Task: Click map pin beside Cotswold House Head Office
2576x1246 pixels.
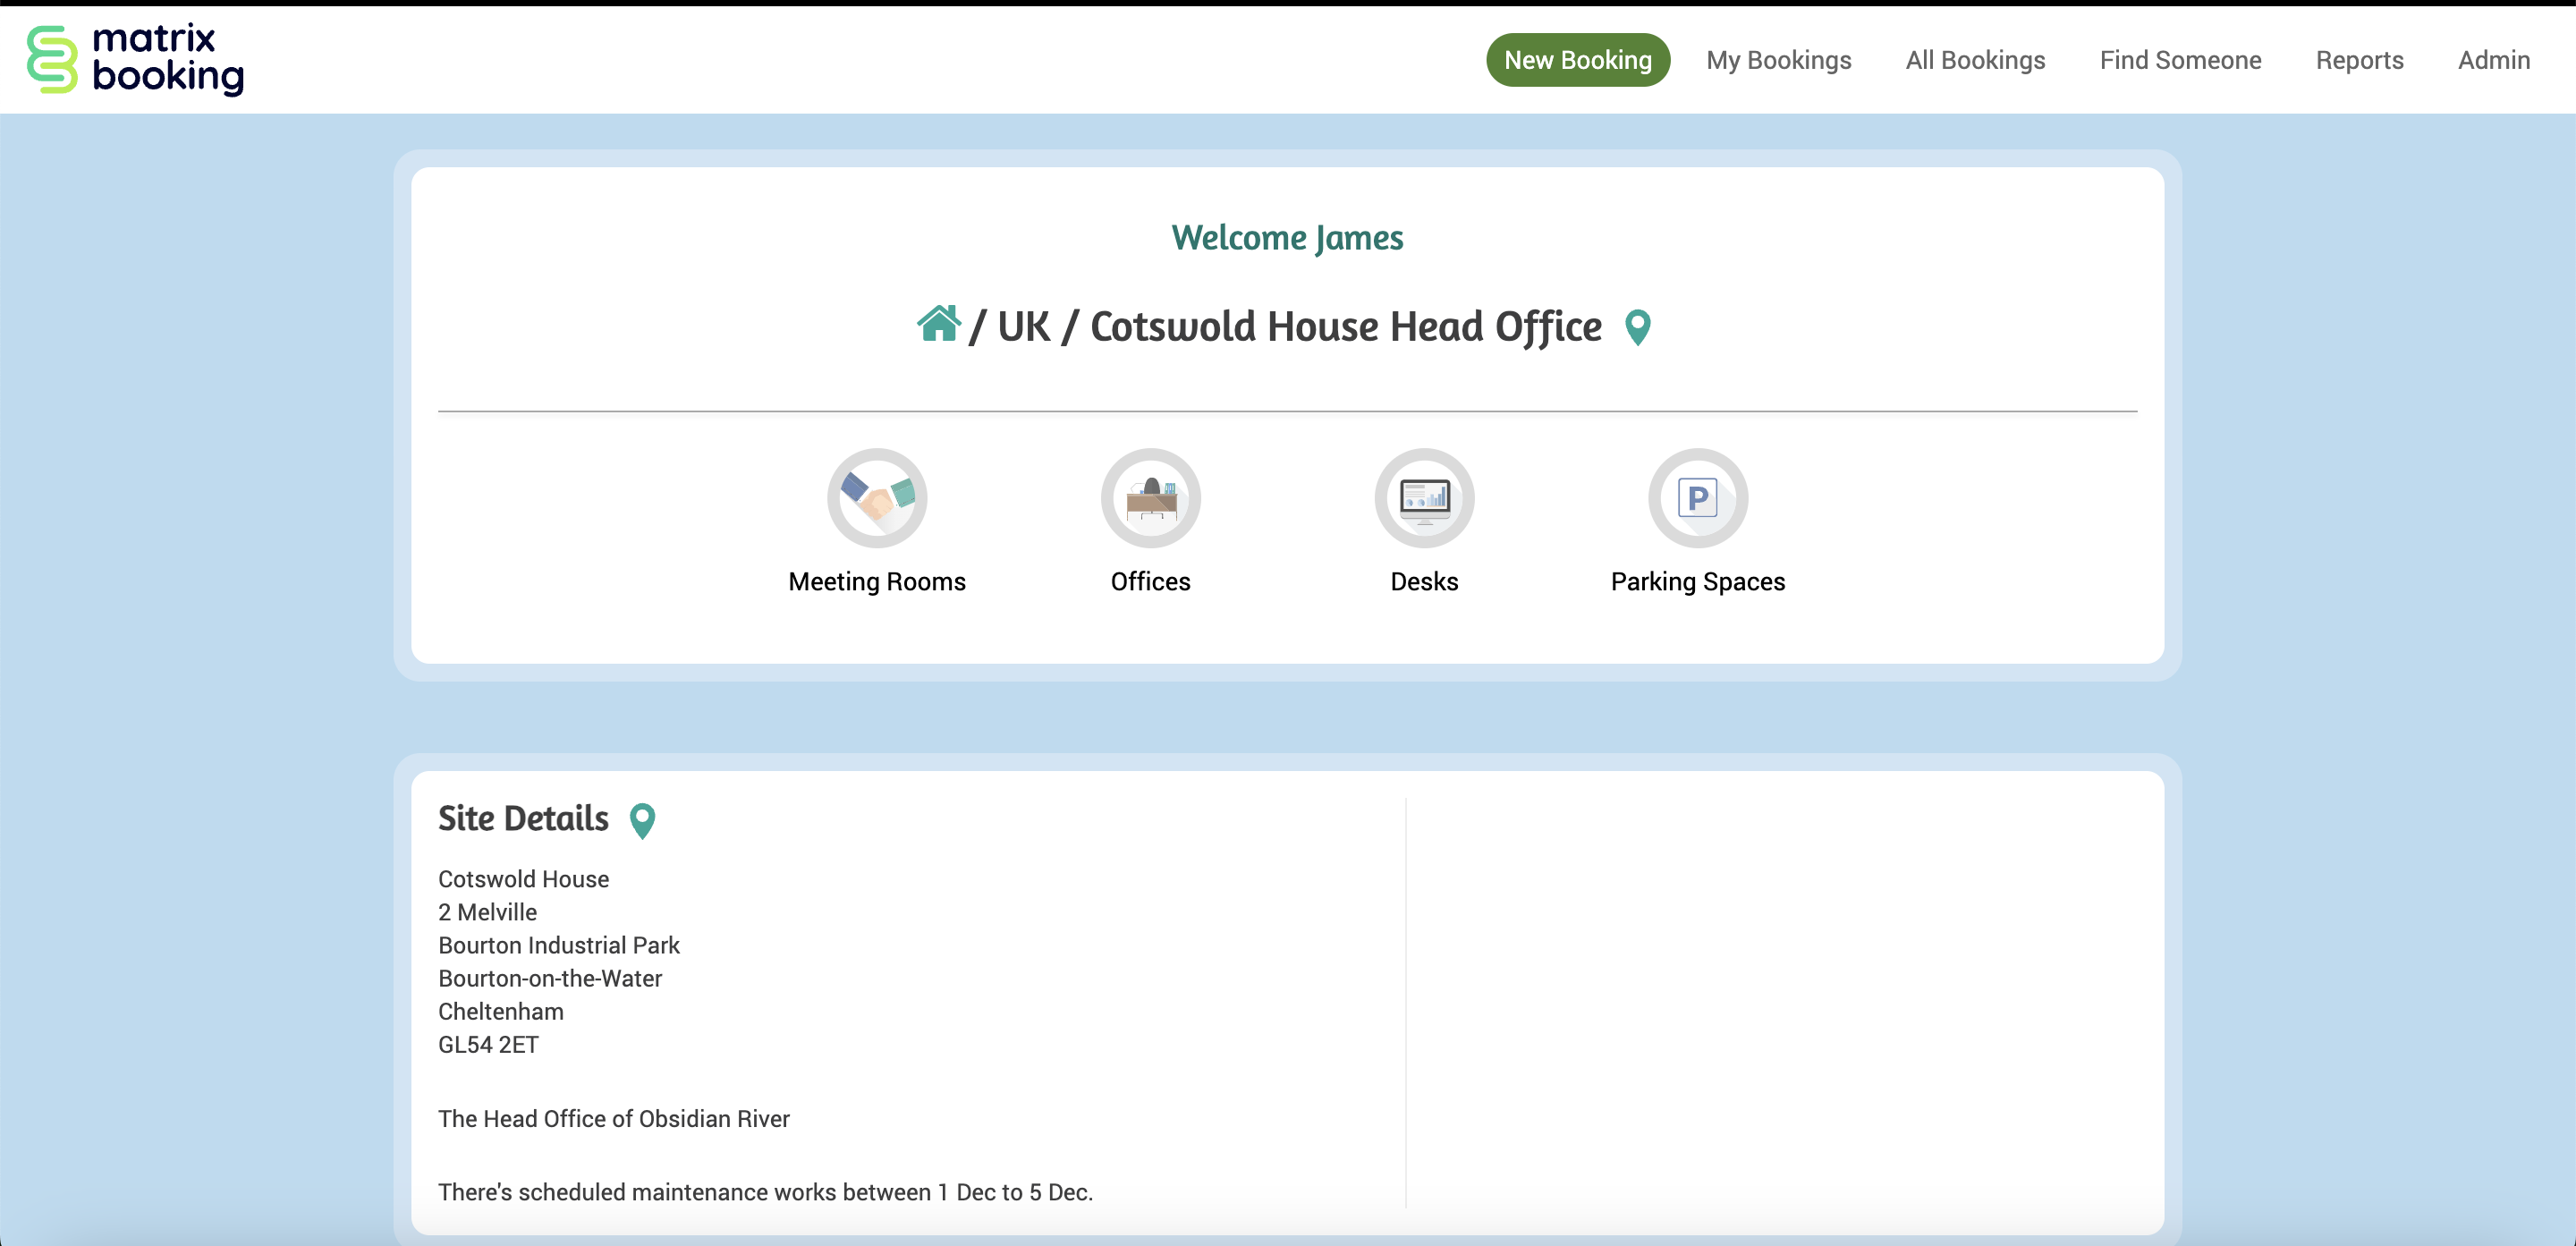Action: 1637,327
